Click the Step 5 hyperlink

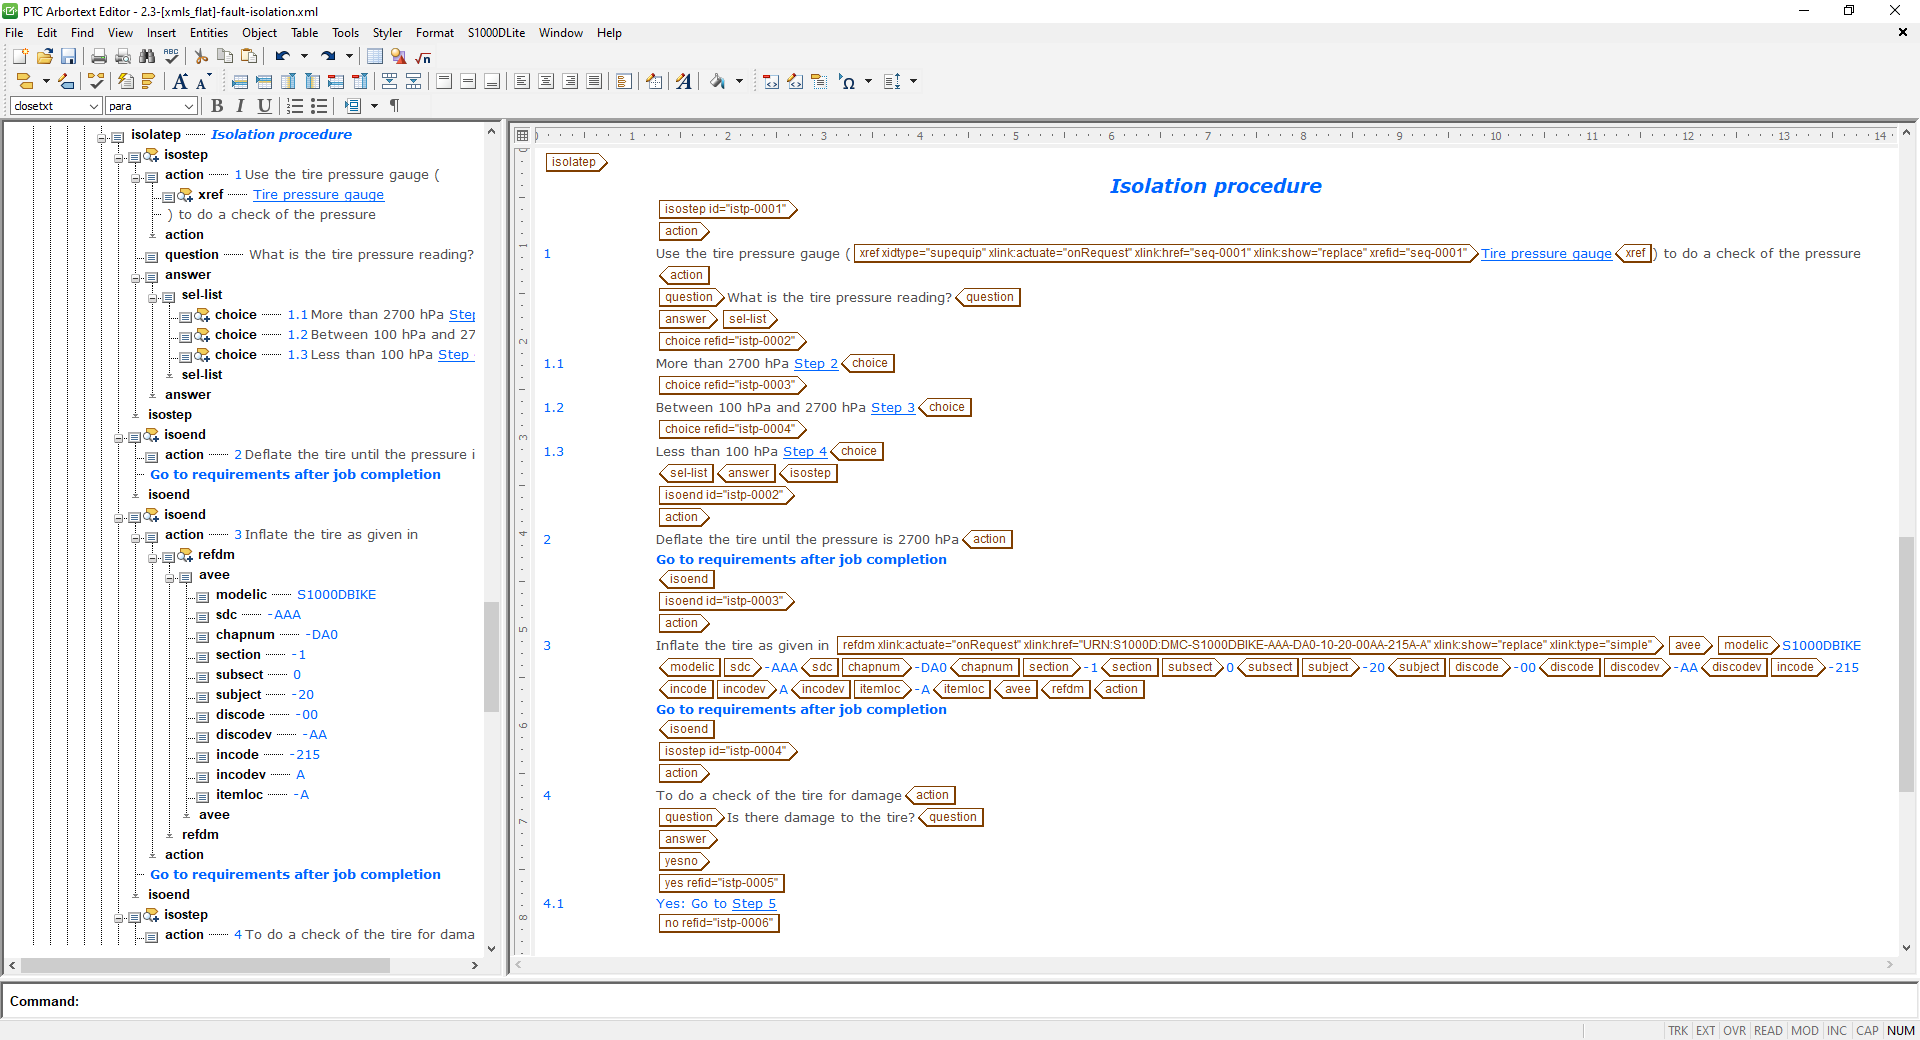click(754, 903)
